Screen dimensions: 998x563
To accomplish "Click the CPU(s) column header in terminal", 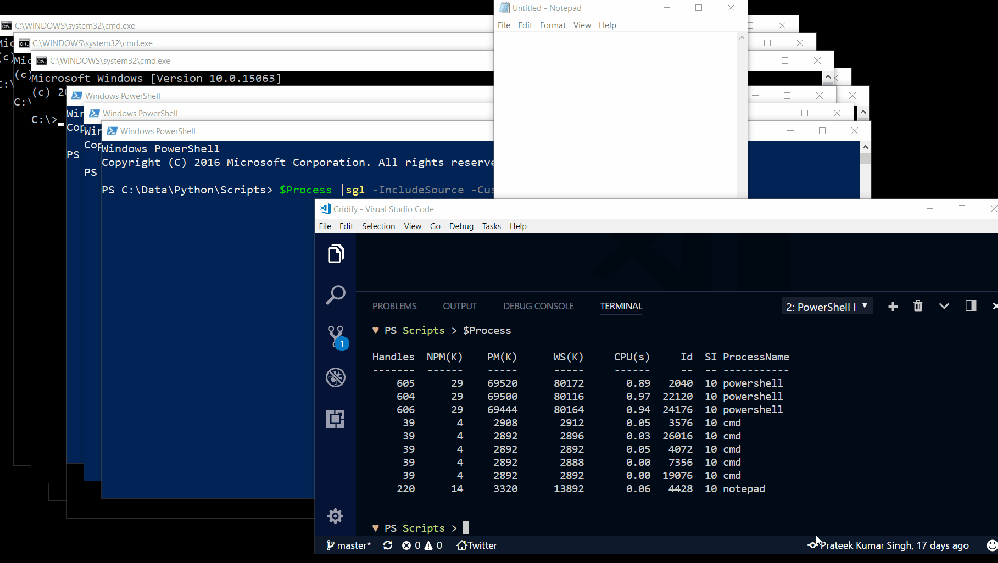I will [x=632, y=357].
